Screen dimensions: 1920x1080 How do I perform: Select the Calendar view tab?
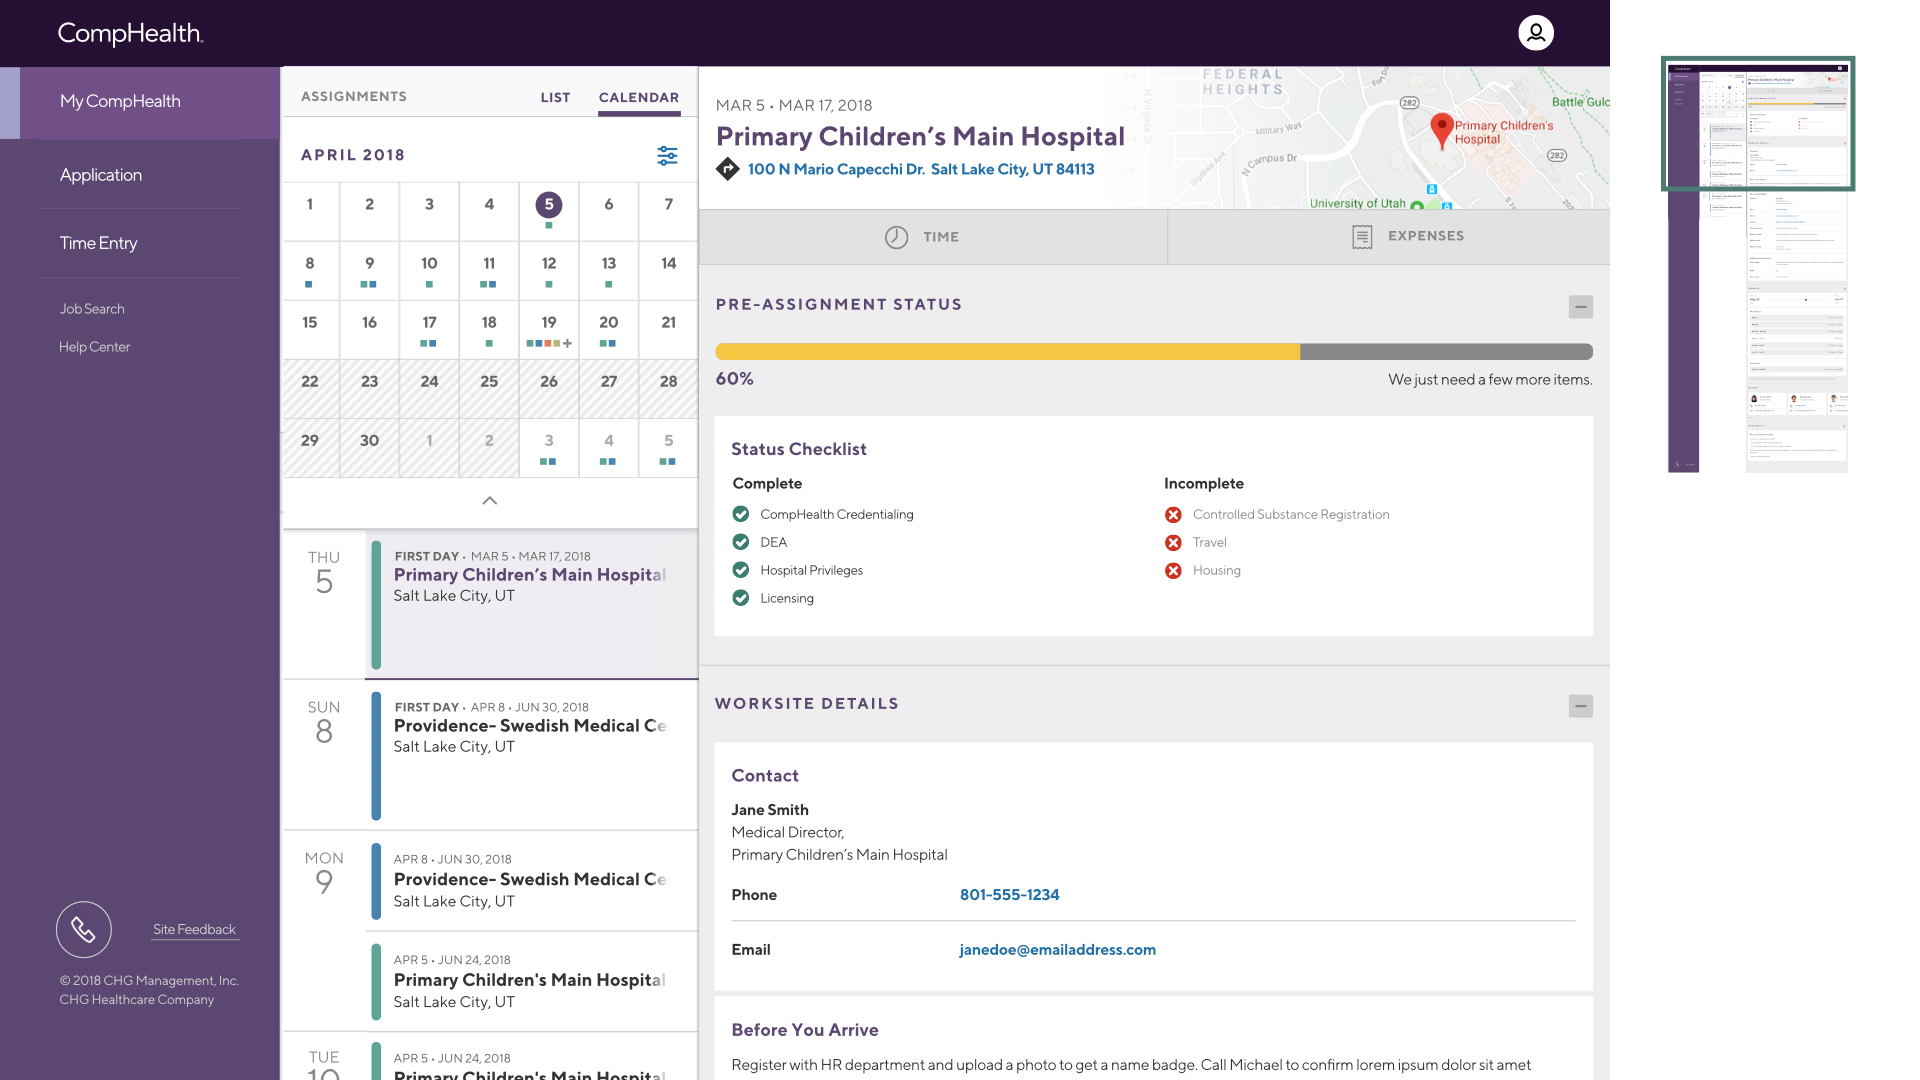click(x=639, y=97)
